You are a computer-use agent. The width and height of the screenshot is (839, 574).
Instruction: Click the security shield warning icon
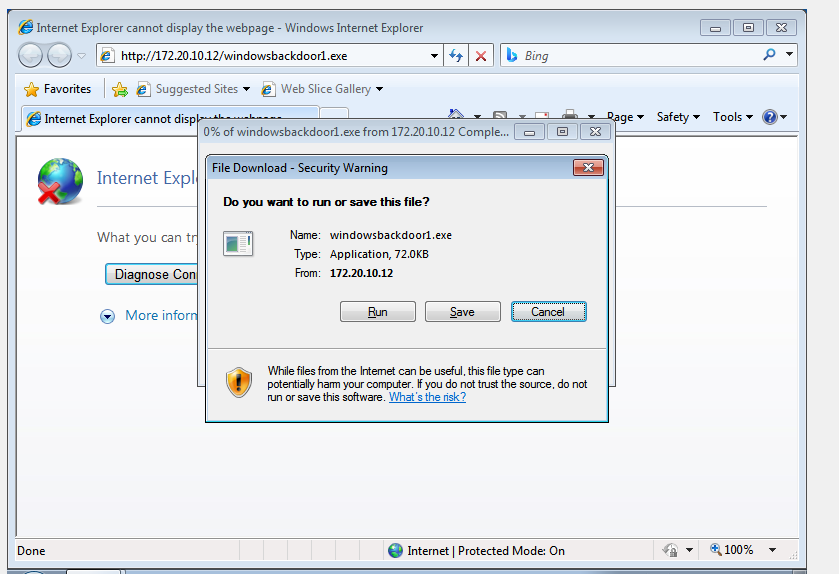(239, 382)
